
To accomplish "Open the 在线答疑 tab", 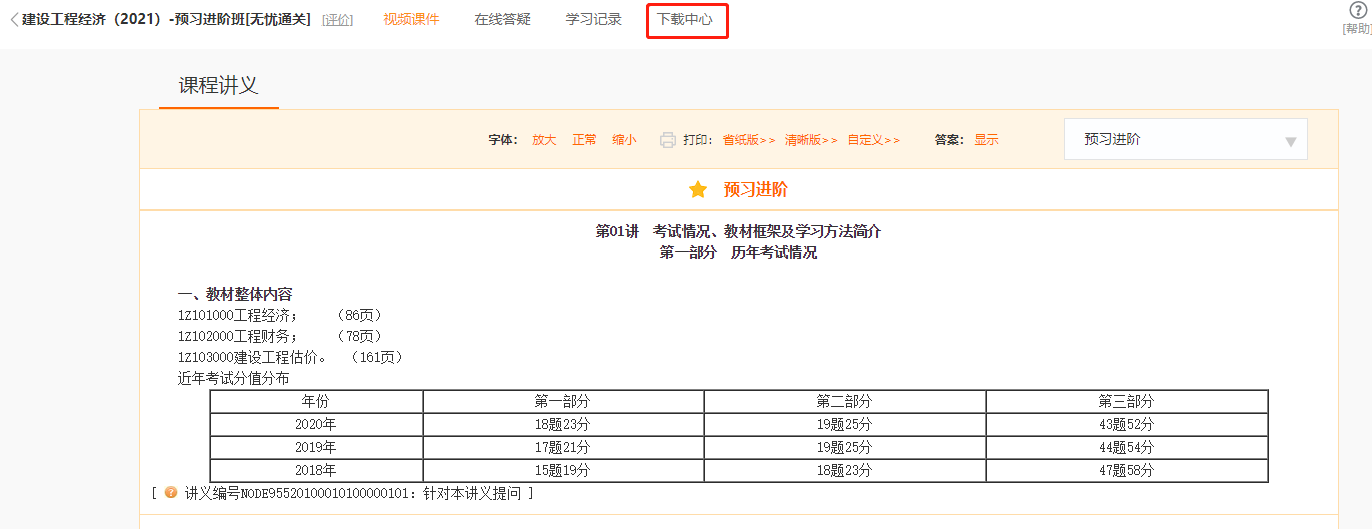I will (x=502, y=20).
